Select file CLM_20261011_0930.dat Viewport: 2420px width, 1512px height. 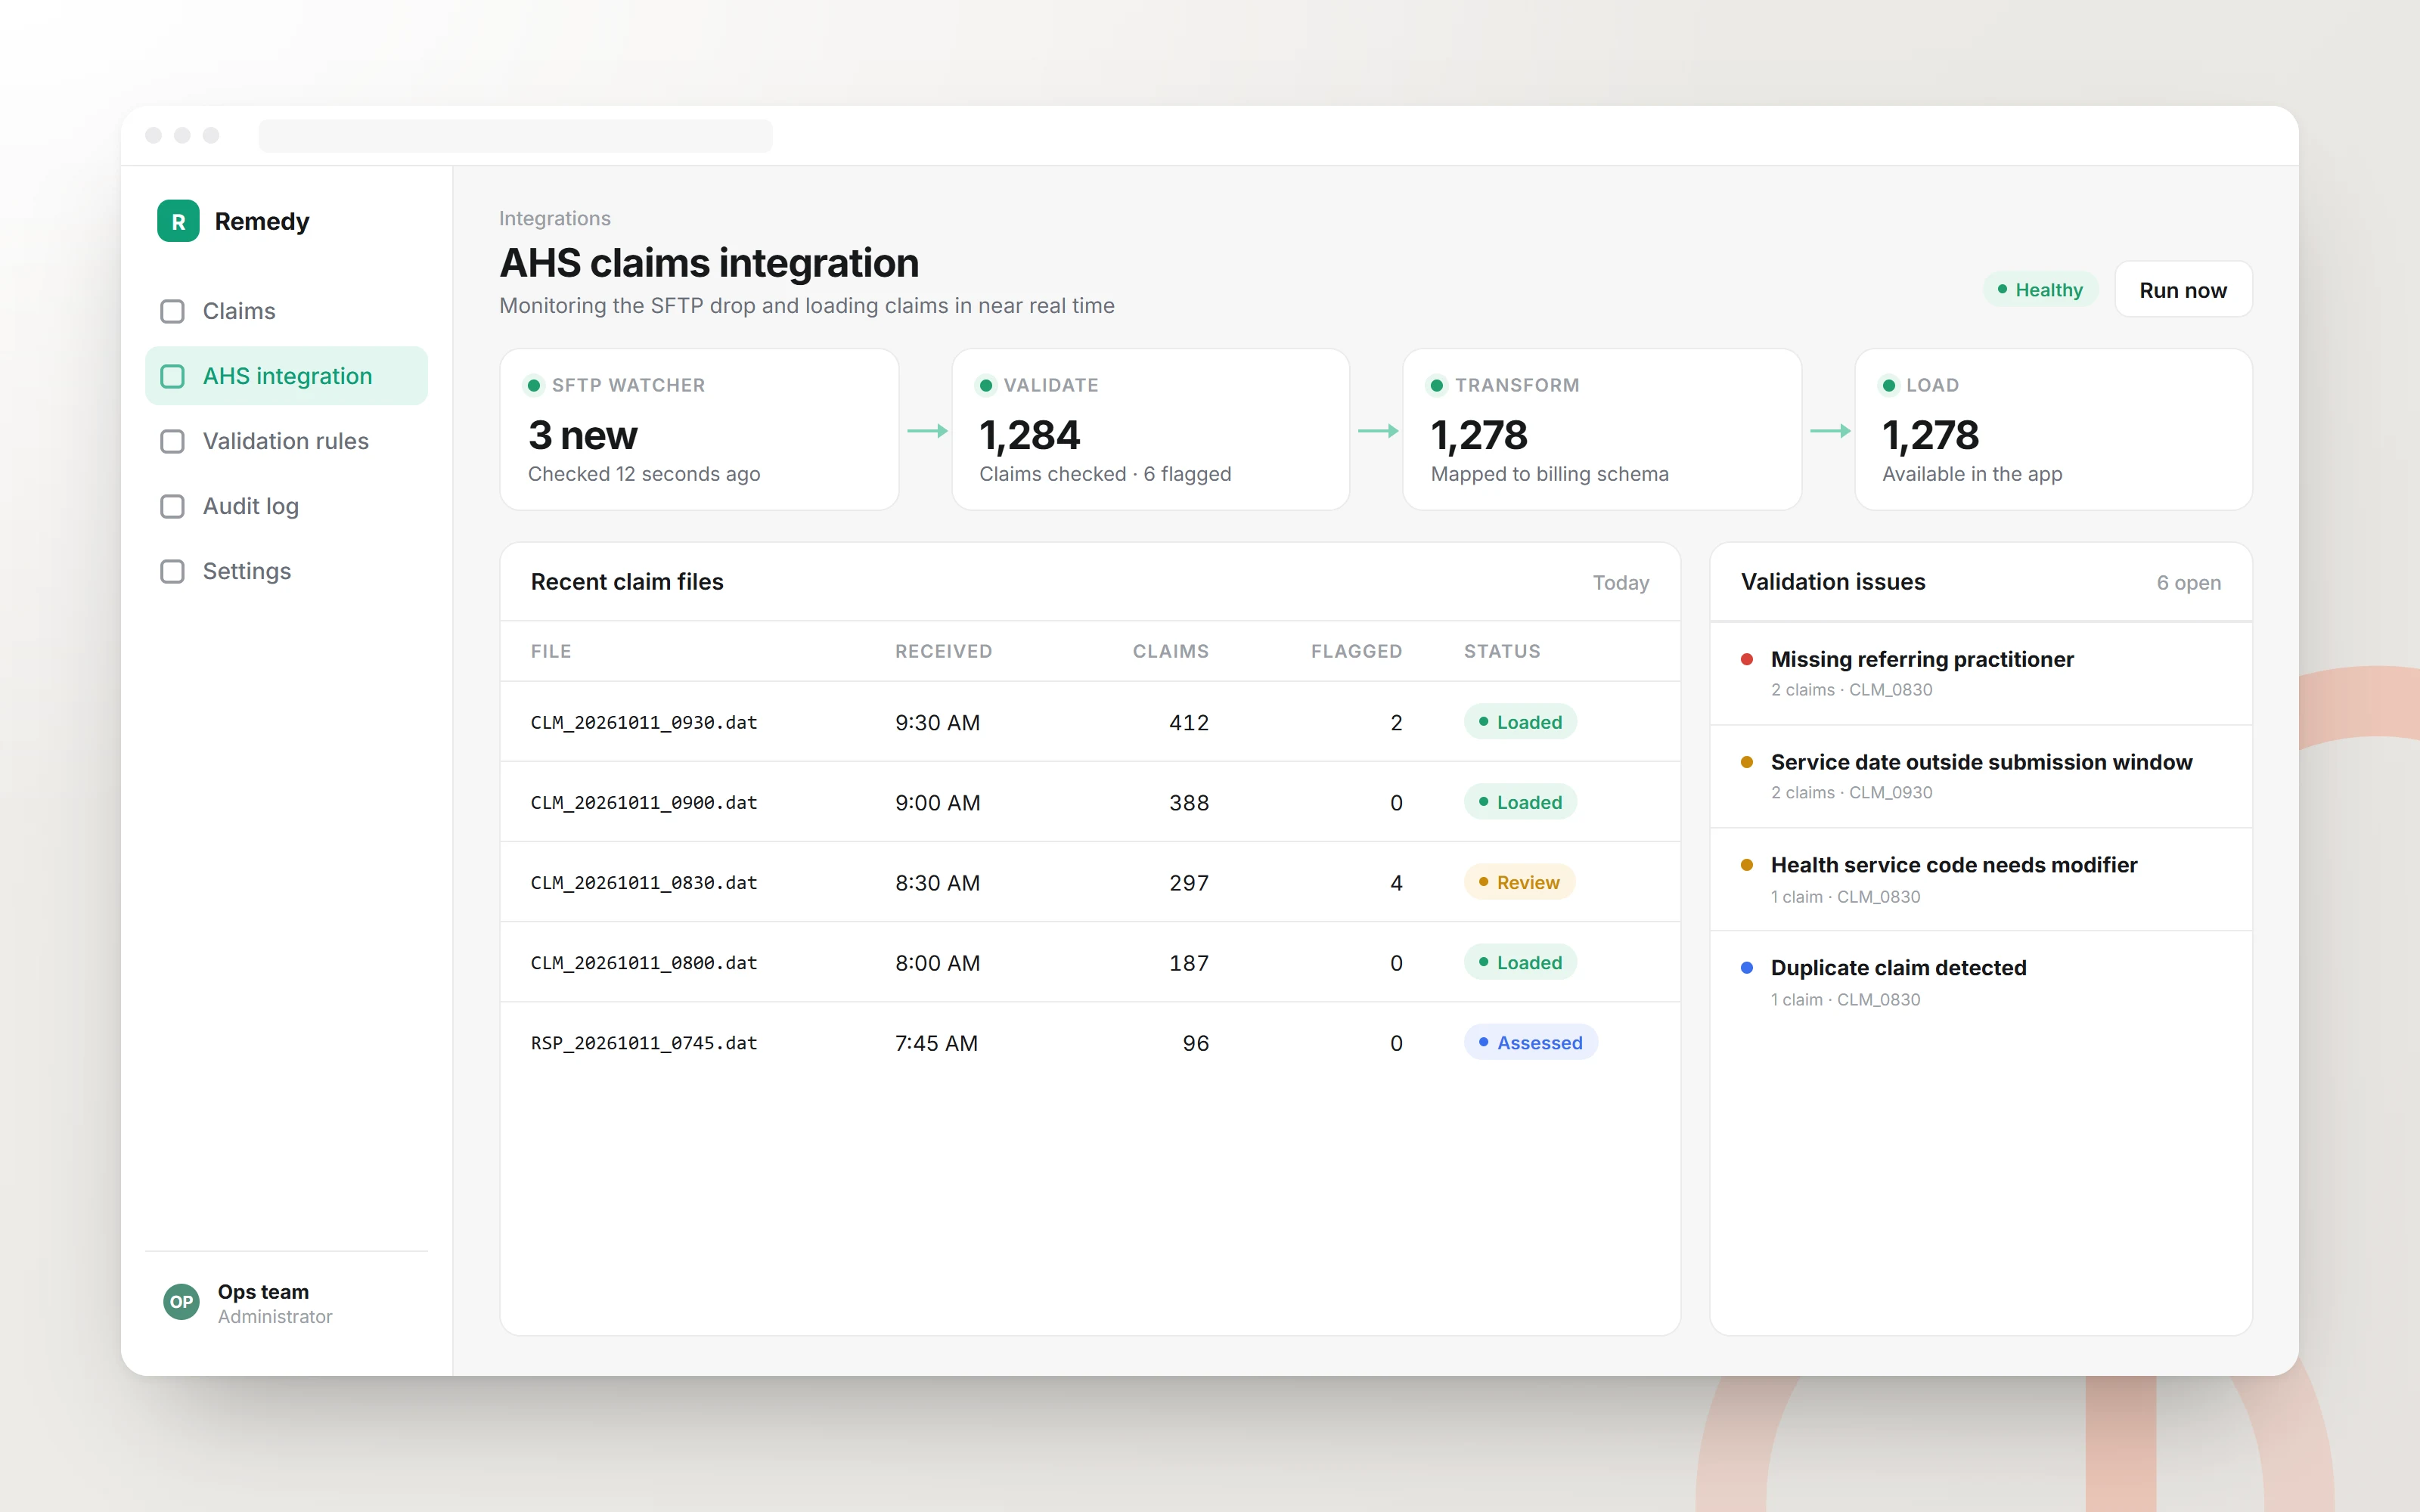click(644, 722)
